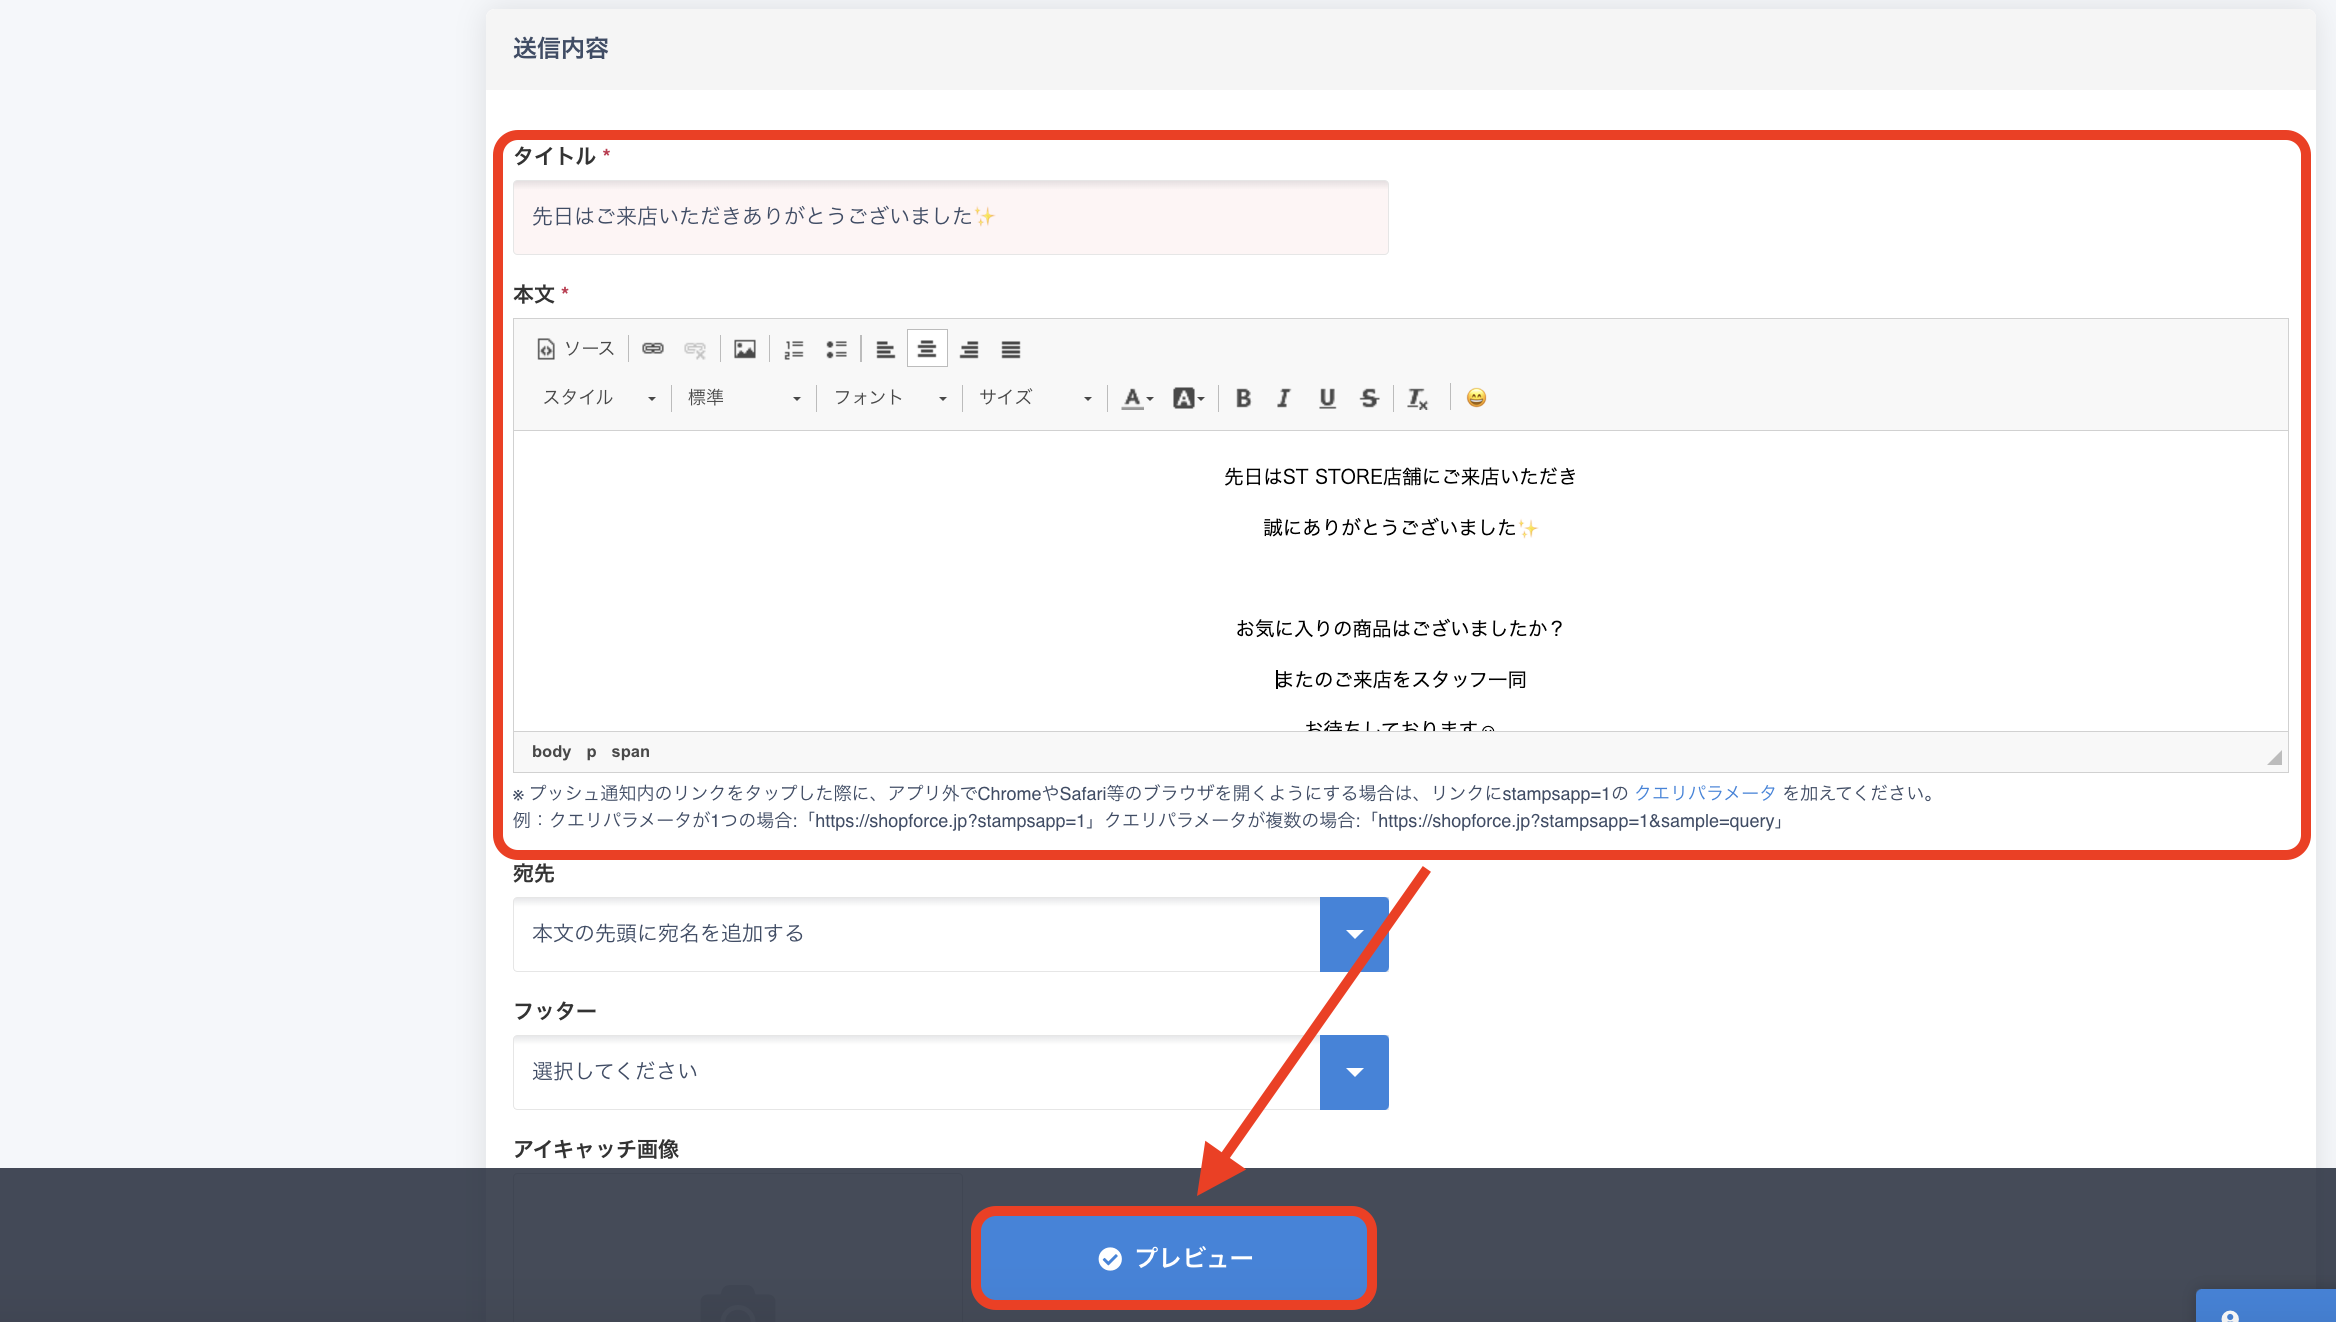2336x1322 pixels.
Task: Select the p element in path bar
Action: 591,752
